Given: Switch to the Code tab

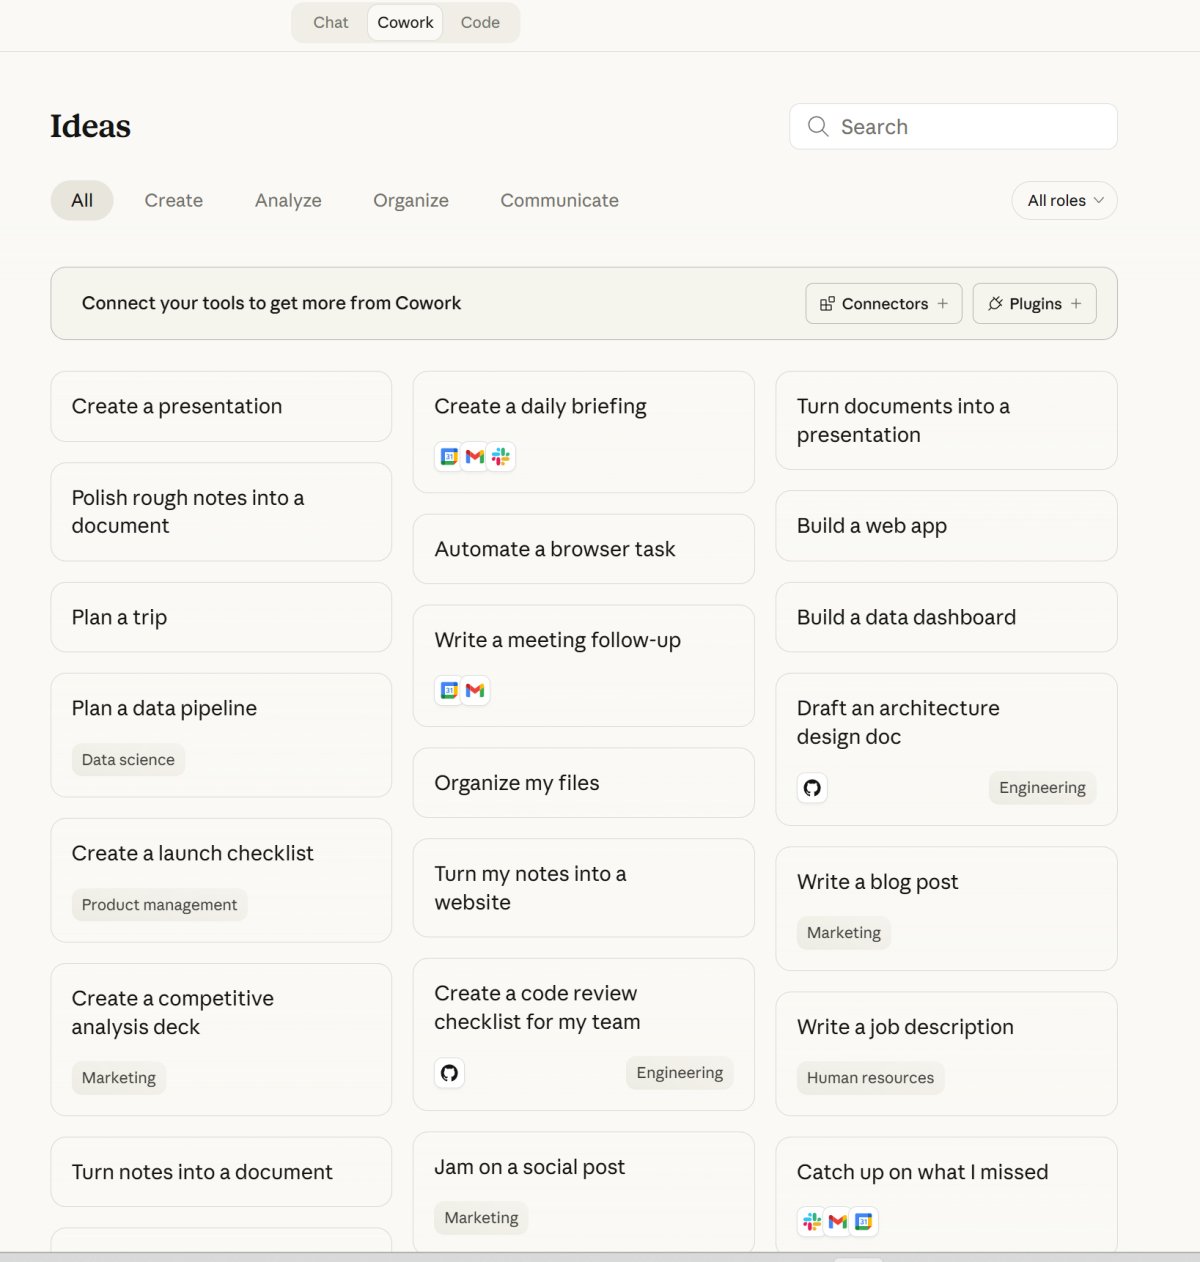Looking at the screenshot, I should pyautogui.click(x=480, y=23).
